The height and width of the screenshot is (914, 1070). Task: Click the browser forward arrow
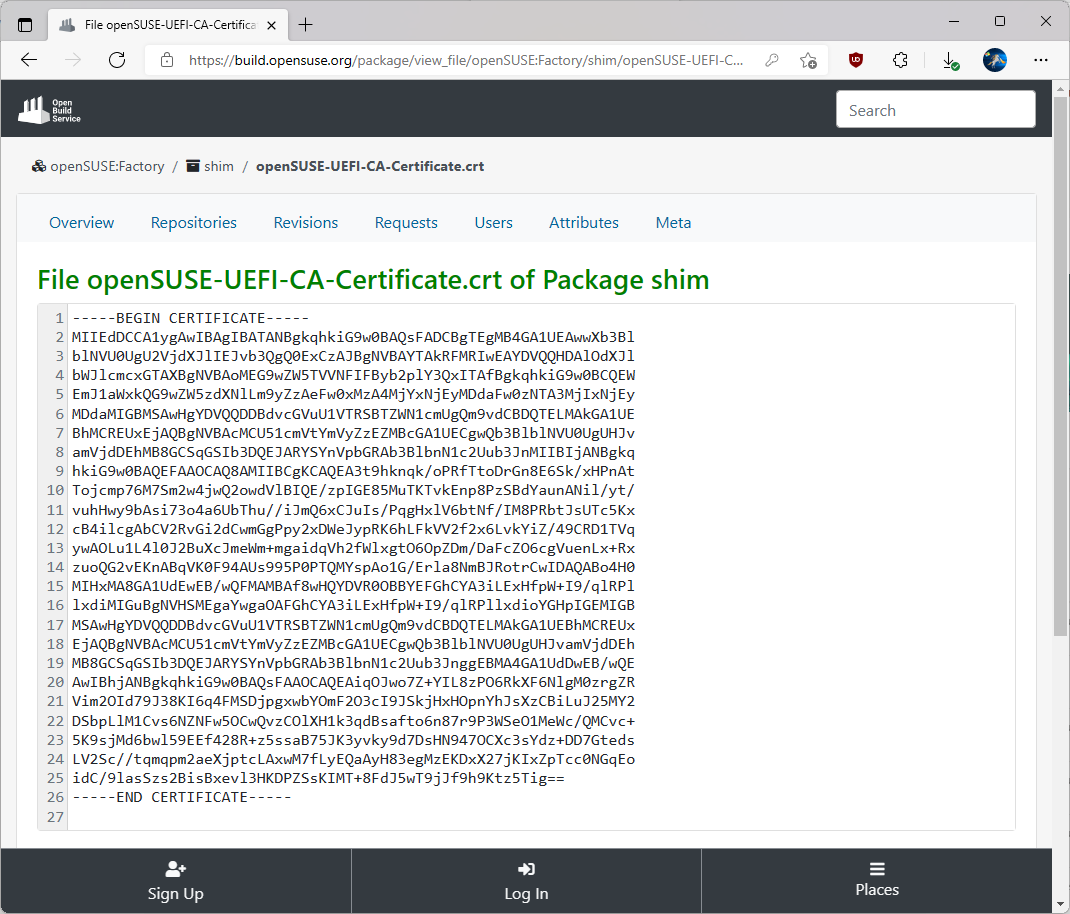pos(72,60)
